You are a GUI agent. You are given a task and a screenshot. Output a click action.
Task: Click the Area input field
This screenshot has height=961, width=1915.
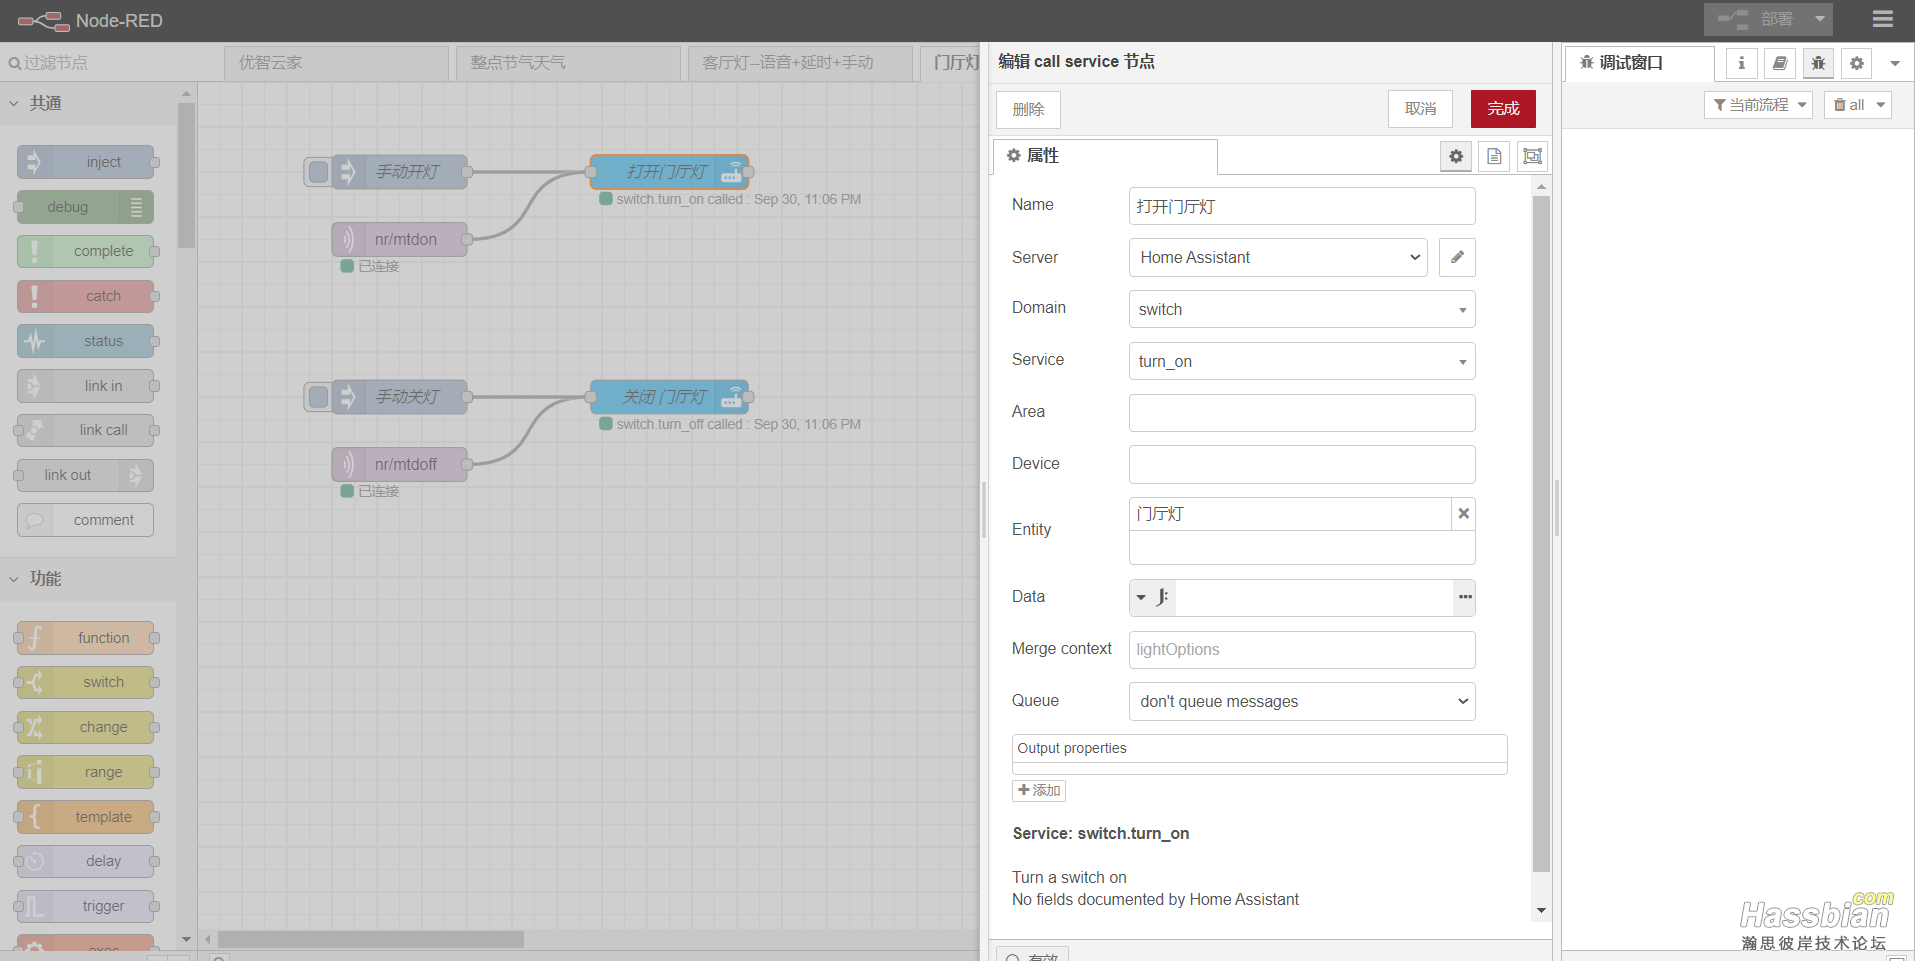(1302, 413)
